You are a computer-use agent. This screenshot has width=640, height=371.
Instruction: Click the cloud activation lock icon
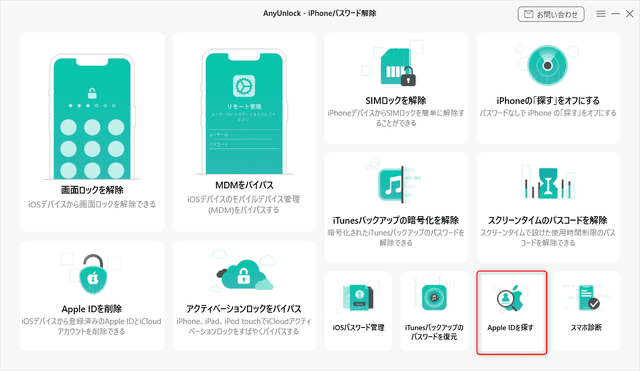pos(244,274)
